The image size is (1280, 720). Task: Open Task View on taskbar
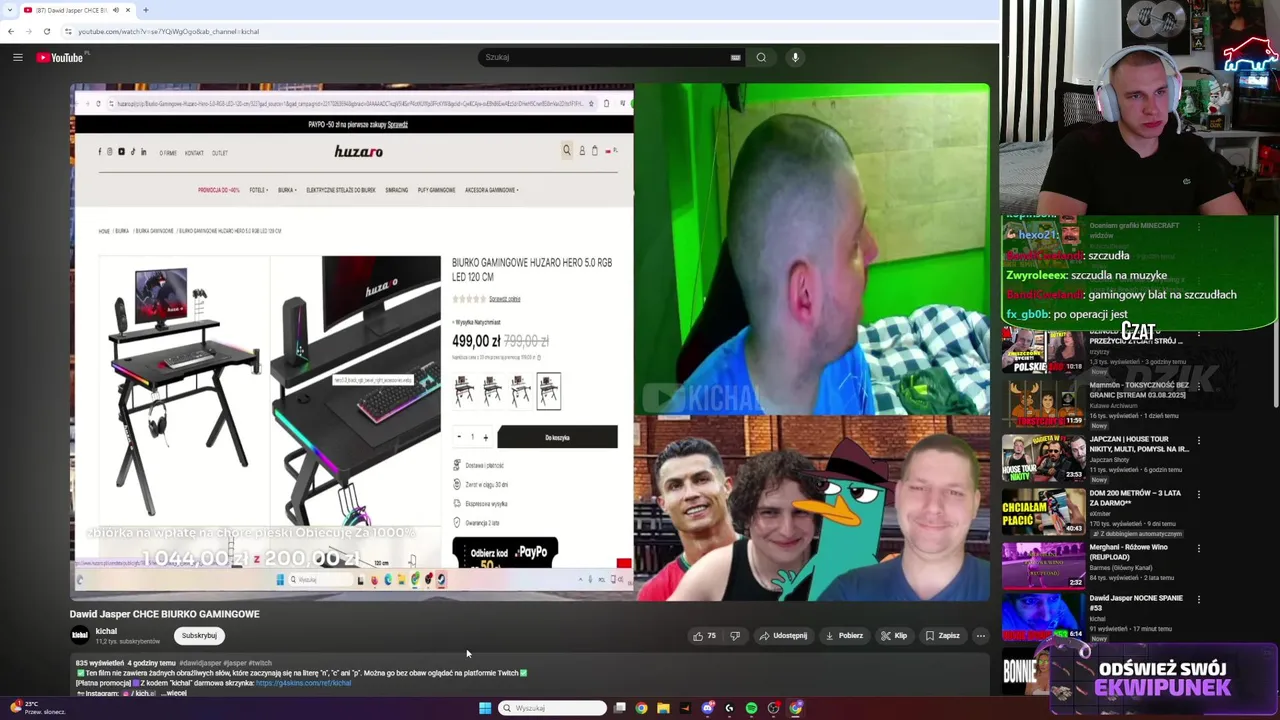point(620,708)
